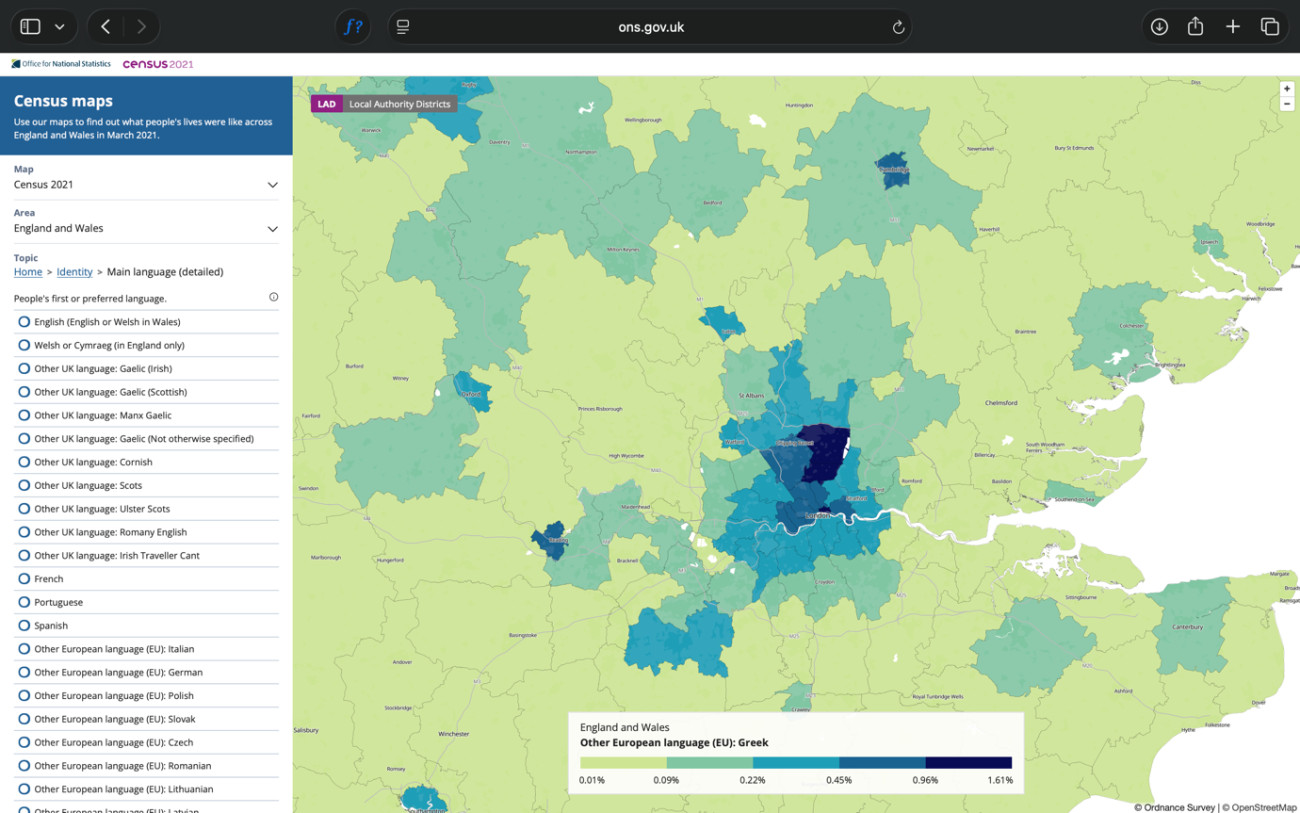Click the Identity breadcrumb link
Screen dimensions: 1300x813
point(74,272)
